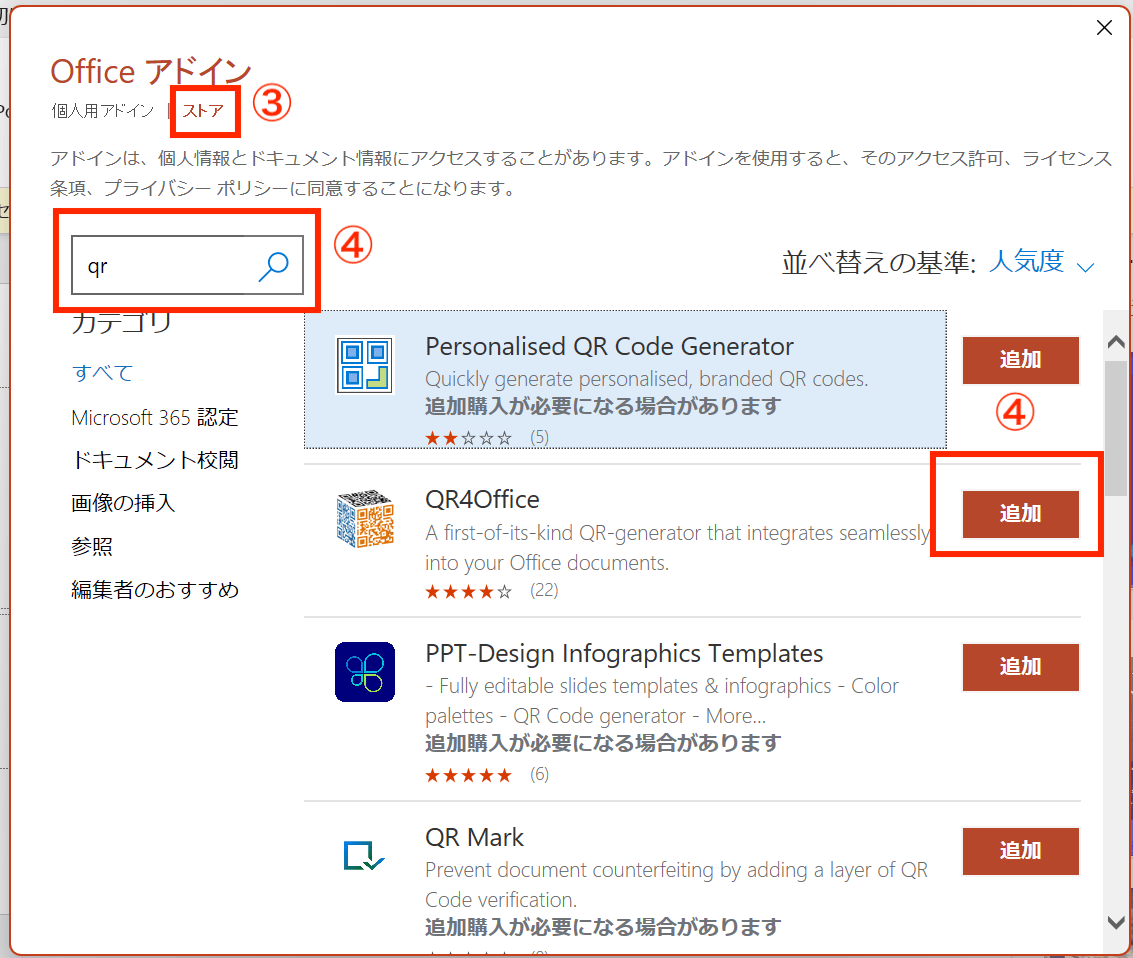The height and width of the screenshot is (958, 1133).
Task: Switch to the ストア tab
Action: click(x=203, y=111)
